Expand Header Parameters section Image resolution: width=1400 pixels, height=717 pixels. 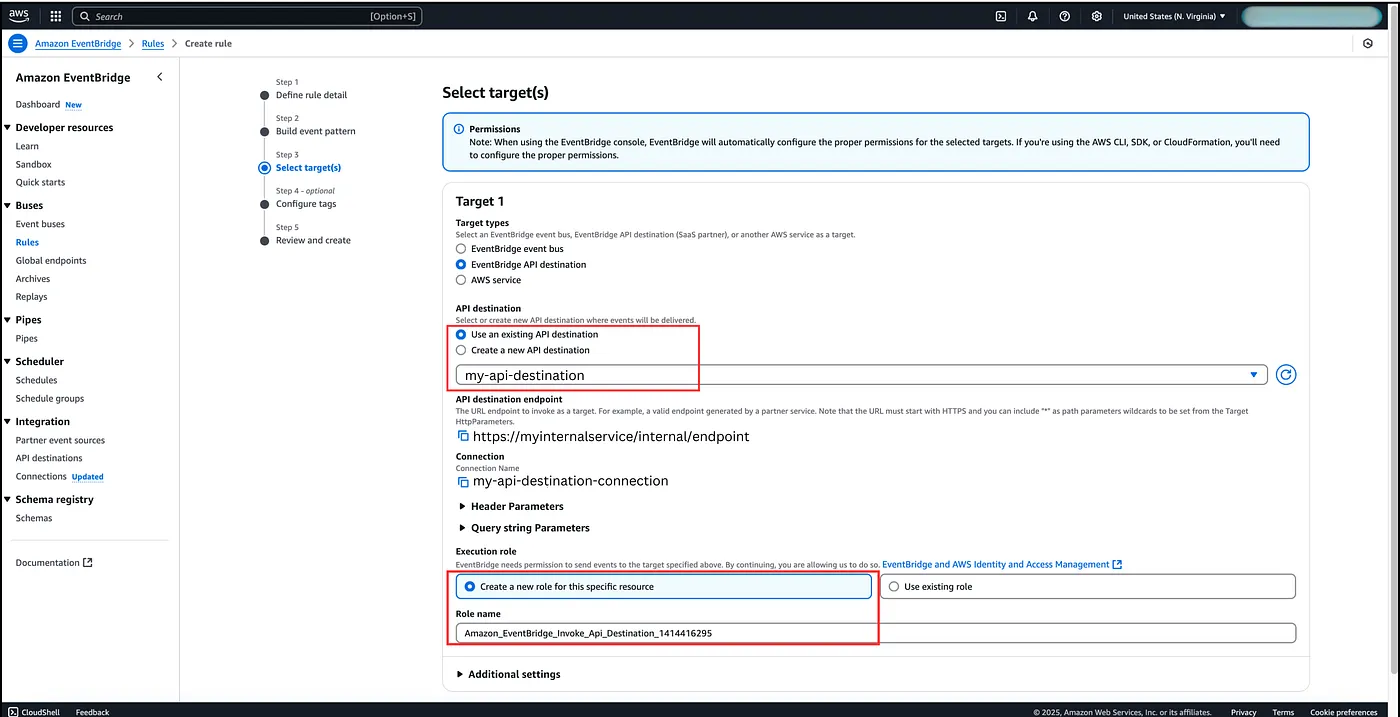click(x=511, y=506)
